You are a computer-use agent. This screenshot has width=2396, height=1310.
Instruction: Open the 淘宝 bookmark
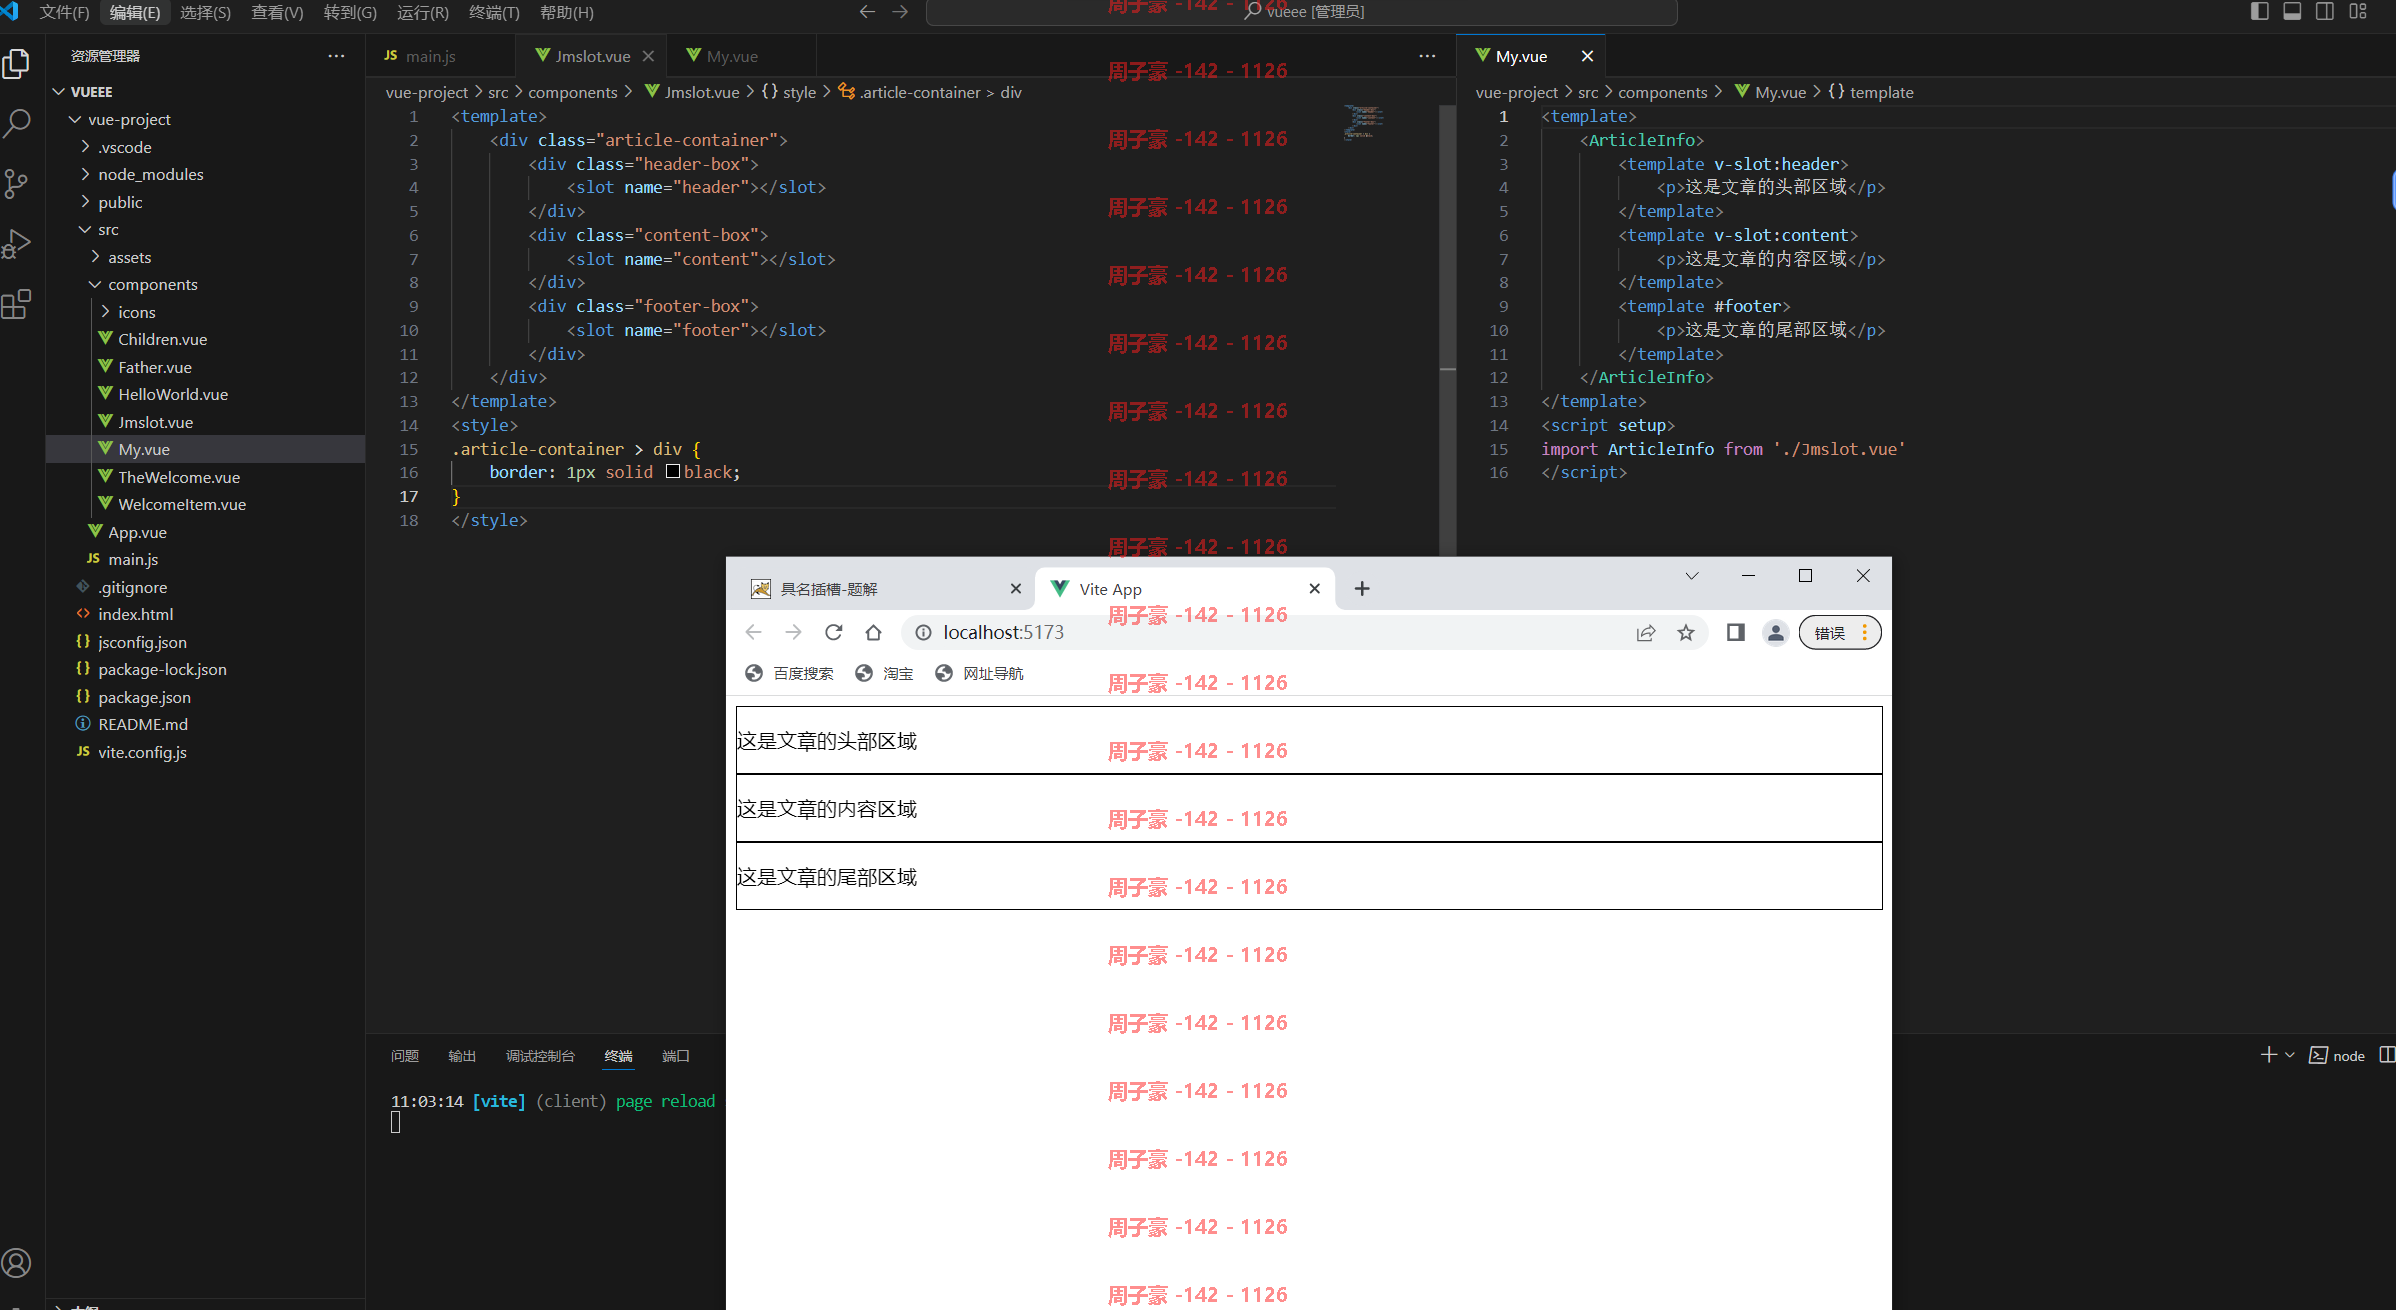(884, 673)
